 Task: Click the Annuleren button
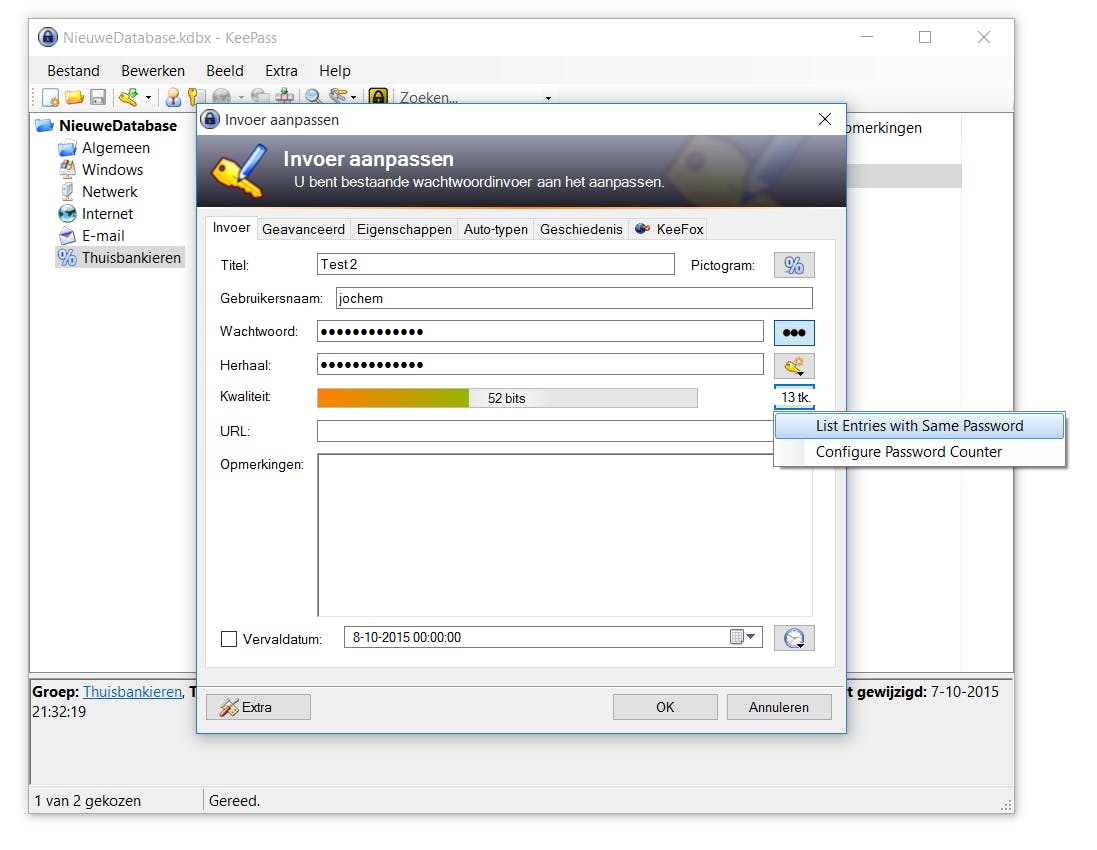tap(779, 707)
